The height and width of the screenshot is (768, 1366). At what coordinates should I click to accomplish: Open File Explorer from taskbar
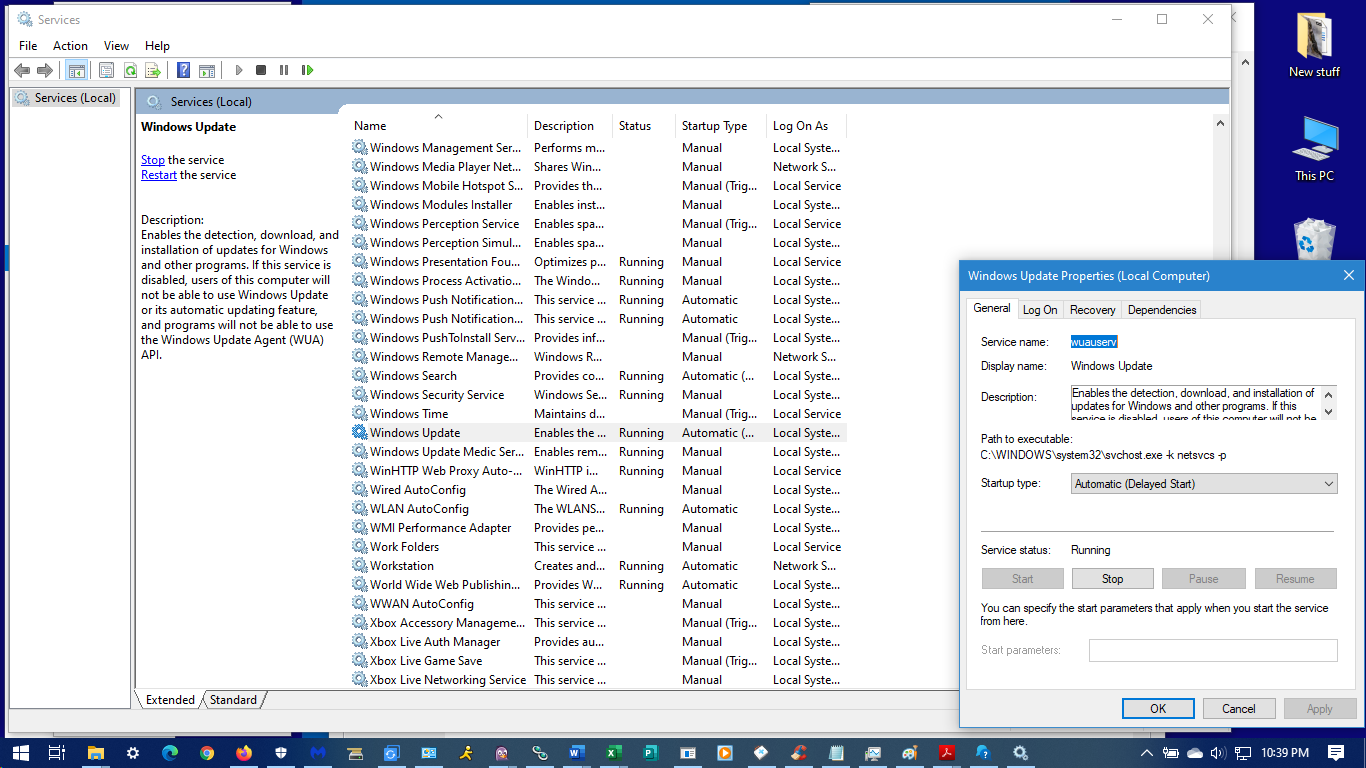pos(96,752)
